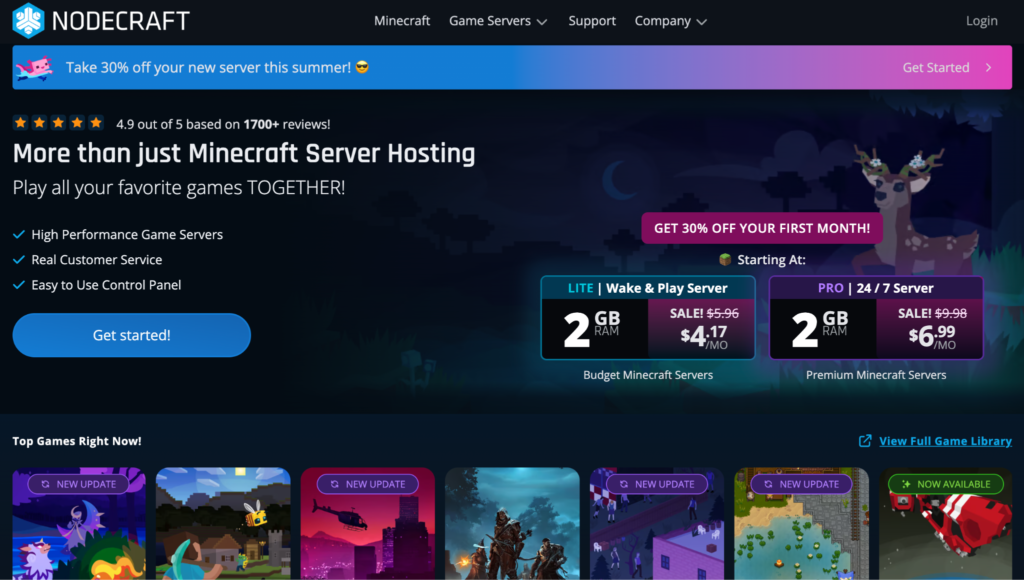Click the blue Get started! button
The image size is (1024, 580).
(131, 335)
